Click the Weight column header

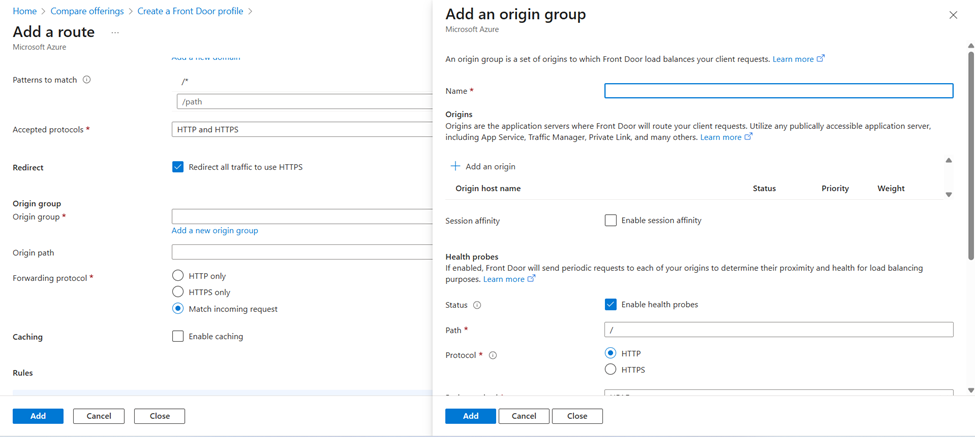[x=891, y=188]
